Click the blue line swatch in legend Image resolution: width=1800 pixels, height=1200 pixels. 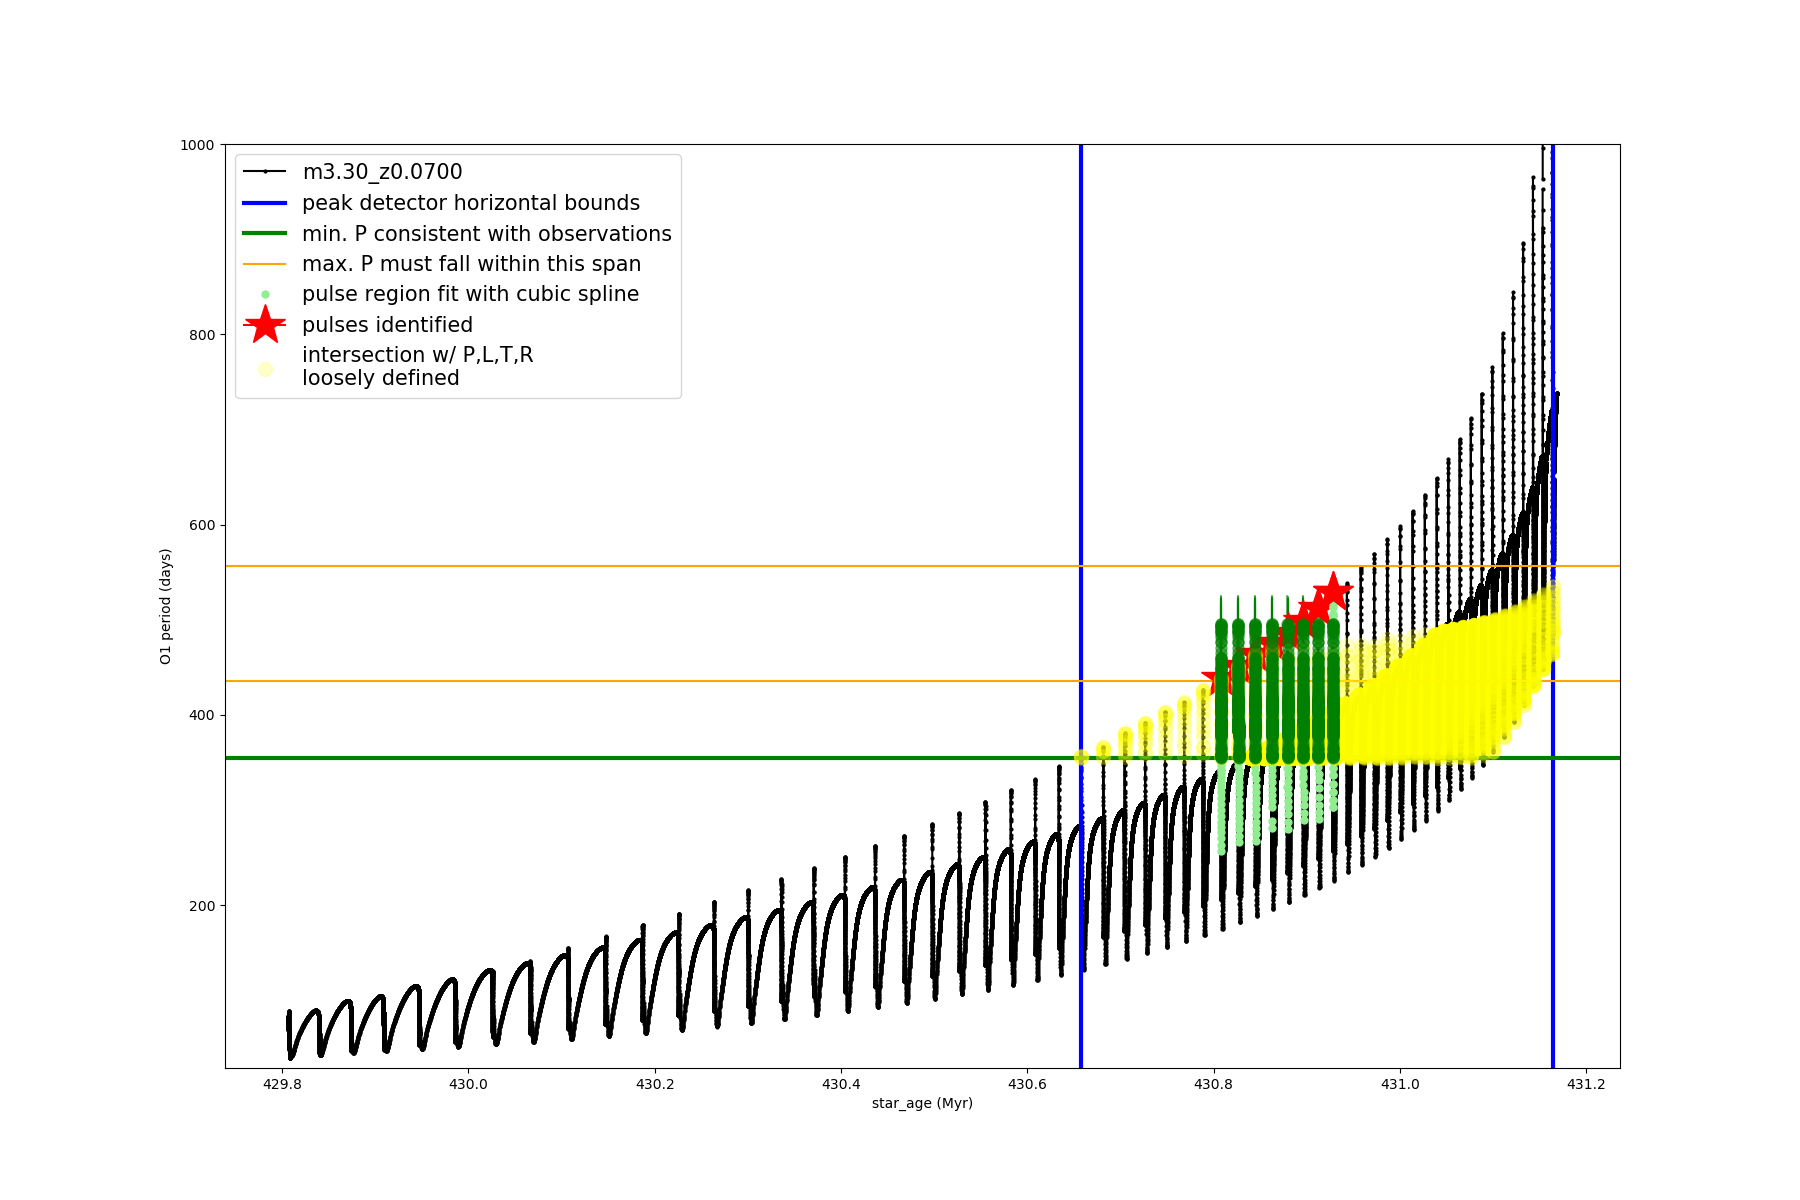pyautogui.click(x=265, y=203)
